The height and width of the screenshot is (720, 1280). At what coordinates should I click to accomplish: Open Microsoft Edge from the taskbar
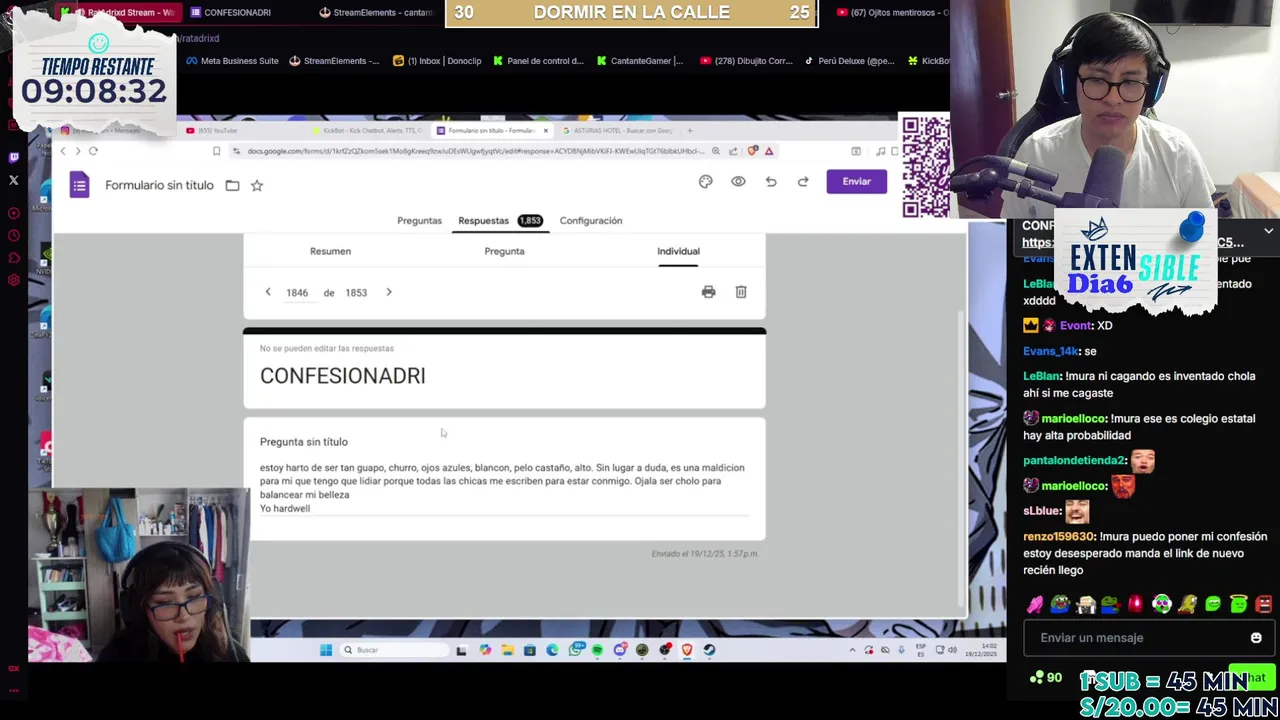pos(552,650)
